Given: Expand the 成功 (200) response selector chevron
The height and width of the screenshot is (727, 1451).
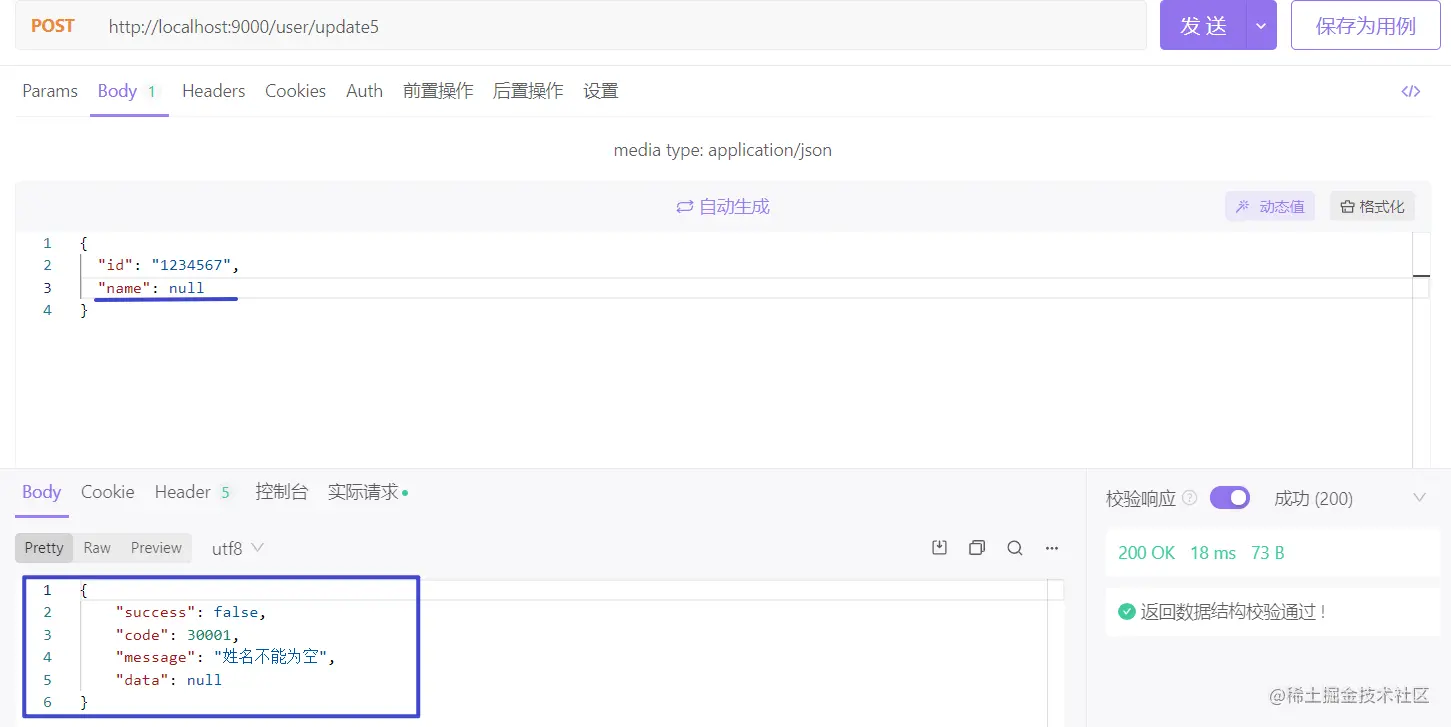Looking at the screenshot, I should tap(1418, 498).
